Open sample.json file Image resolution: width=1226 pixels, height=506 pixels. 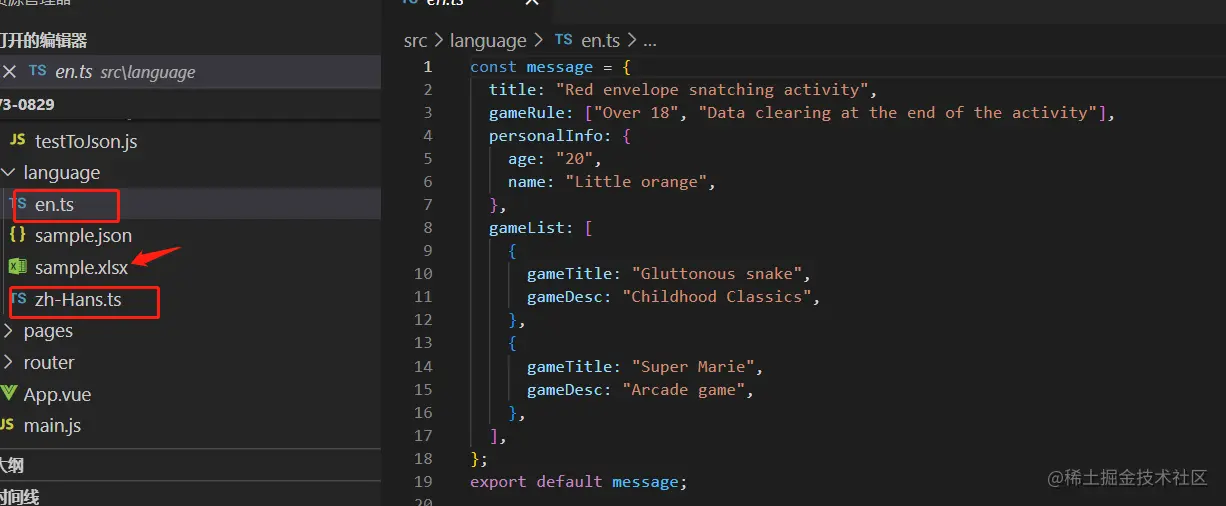pos(83,236)
